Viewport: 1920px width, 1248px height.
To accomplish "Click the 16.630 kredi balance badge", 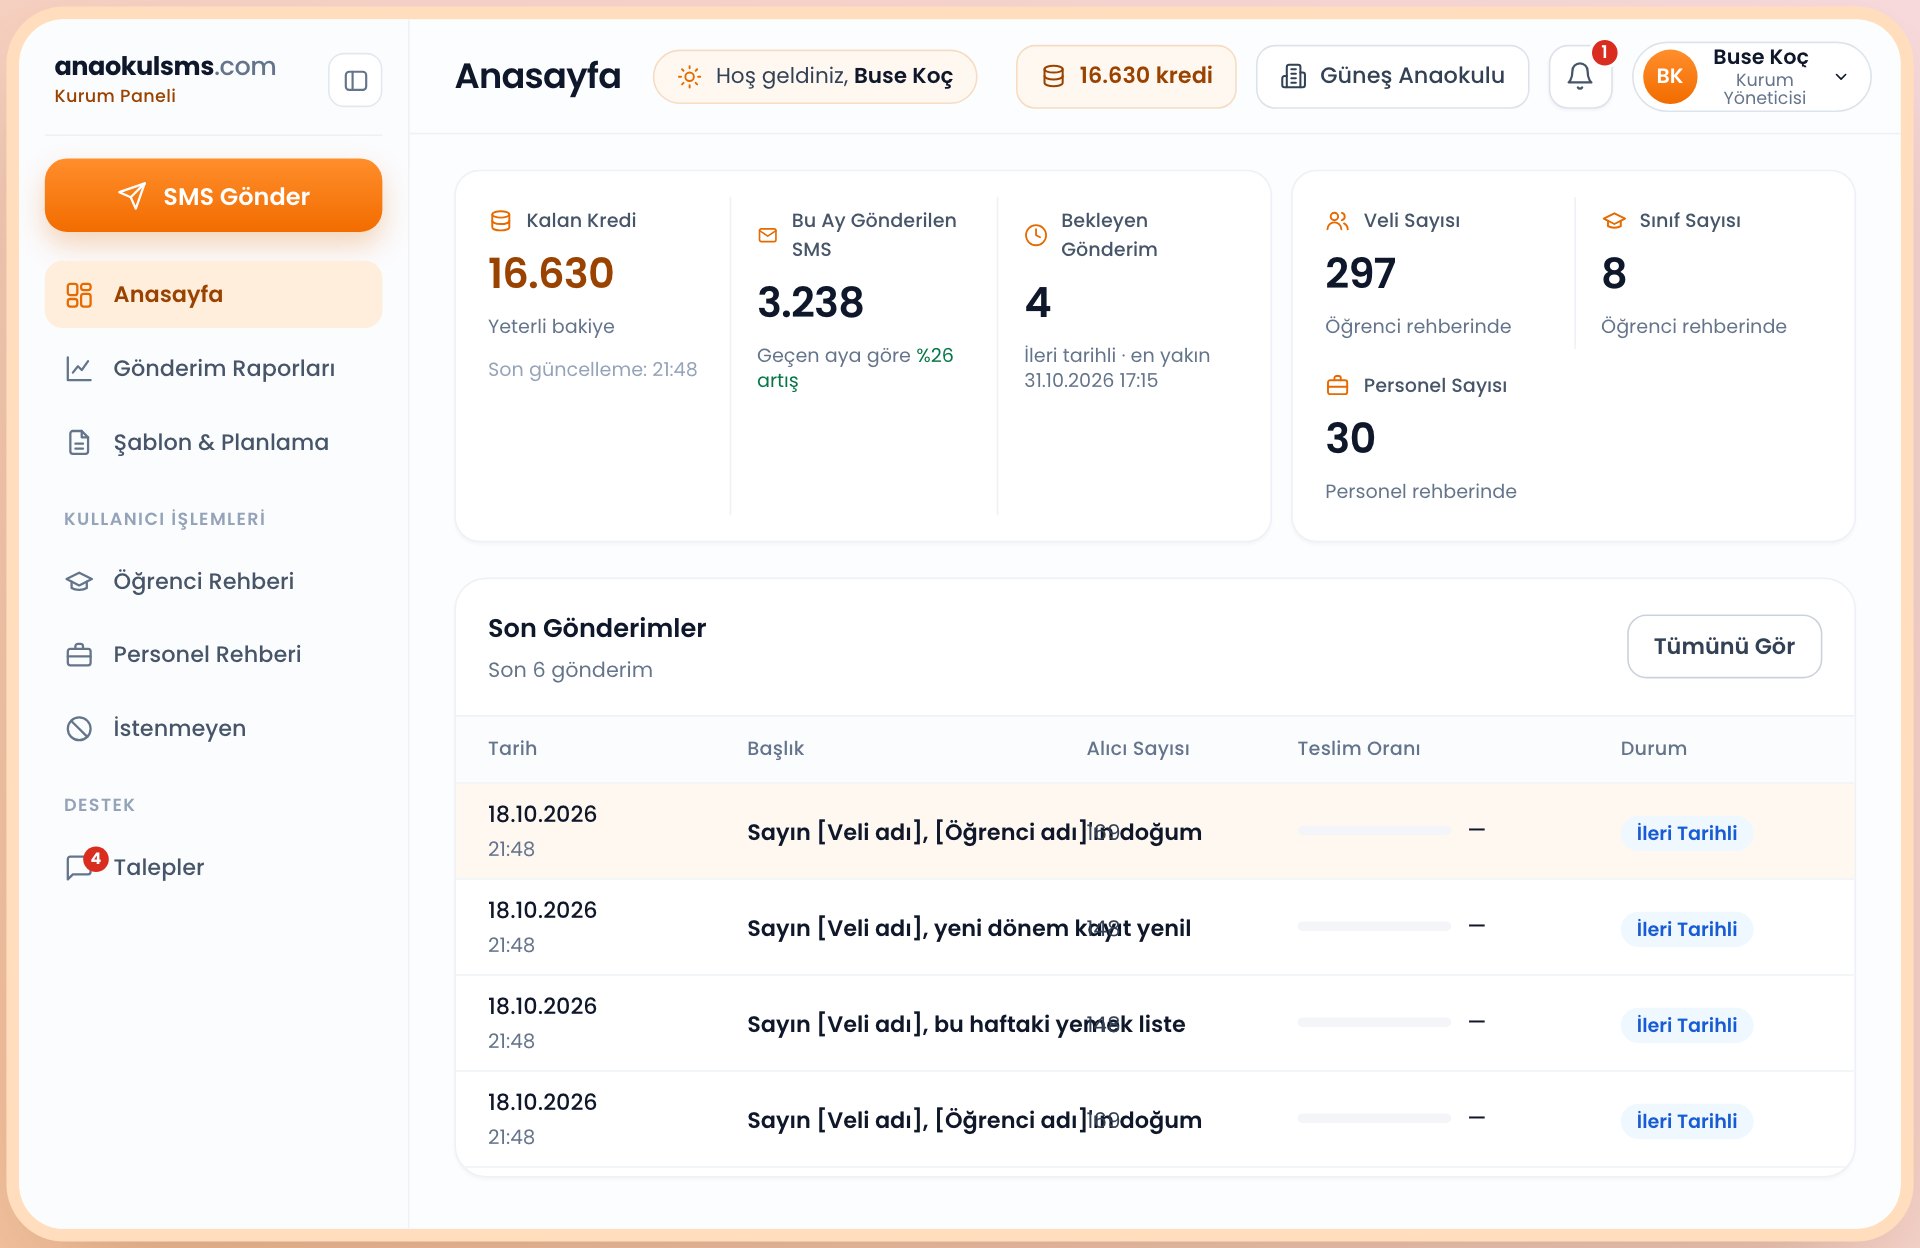I will (1126, 76).
